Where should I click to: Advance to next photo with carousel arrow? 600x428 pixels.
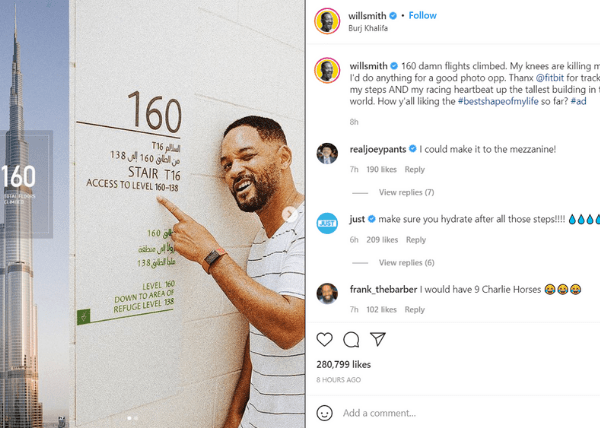[290, 214]
